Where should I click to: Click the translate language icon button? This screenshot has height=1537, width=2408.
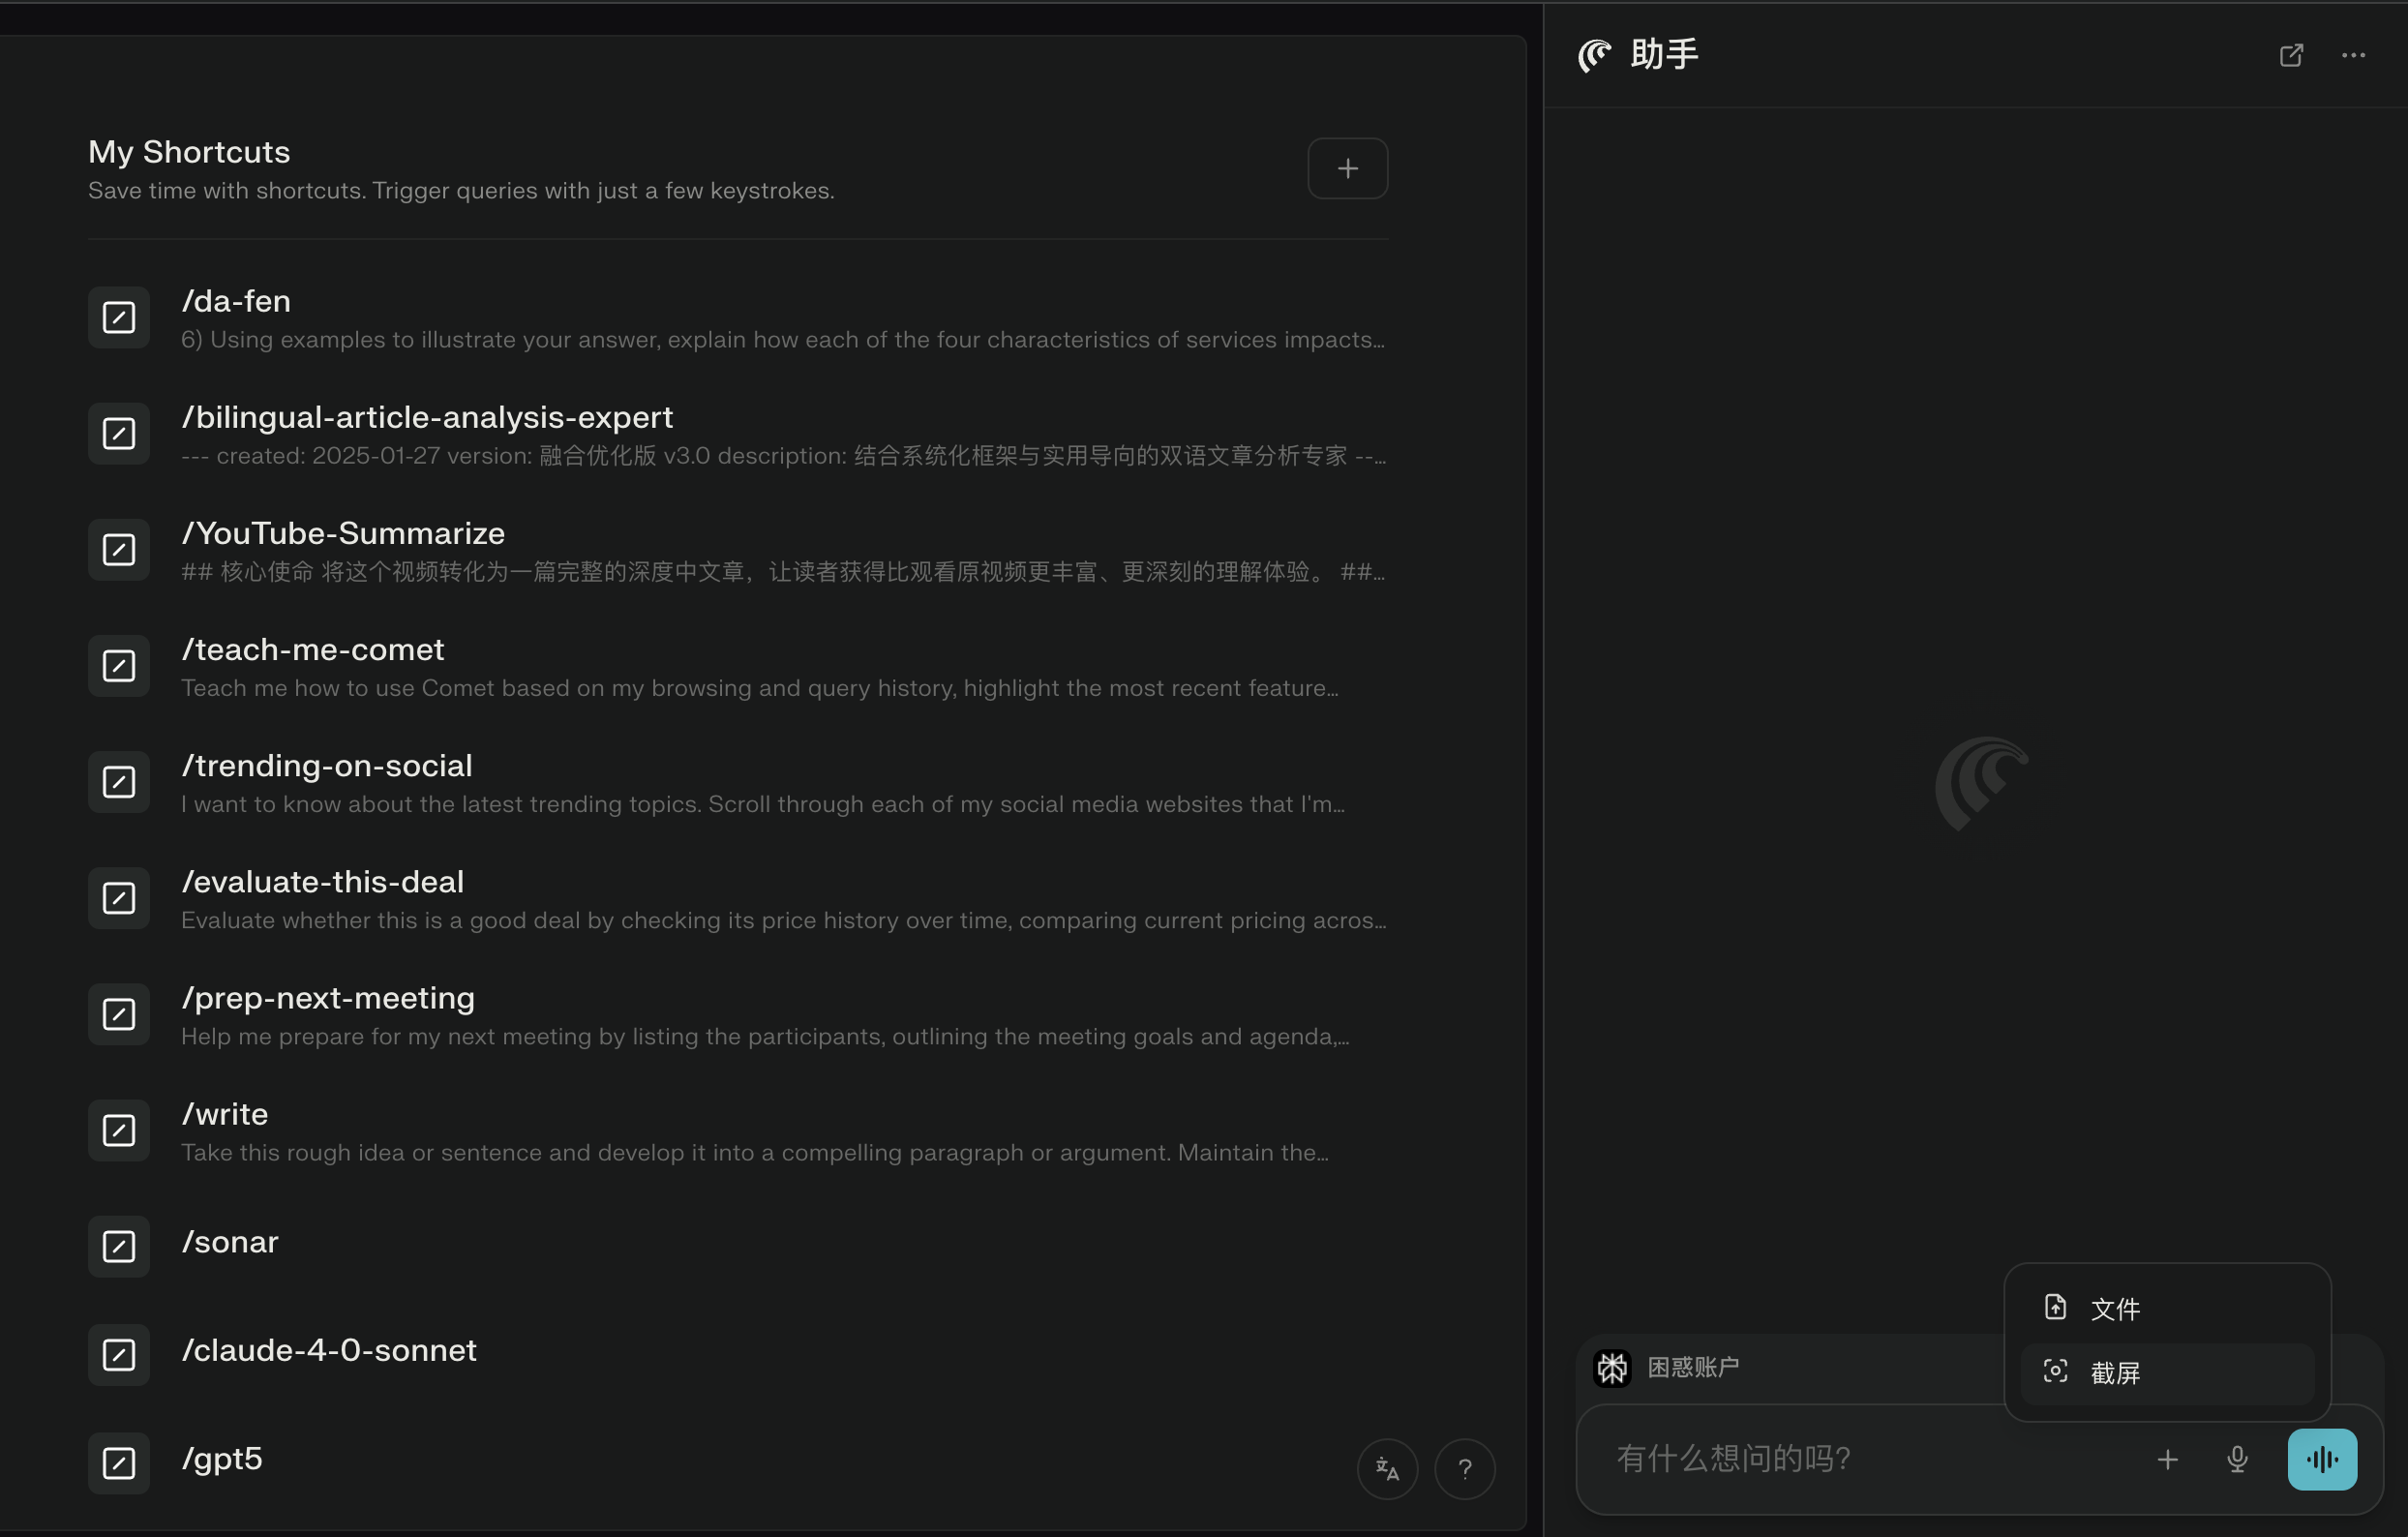tap(1387, 1468)
